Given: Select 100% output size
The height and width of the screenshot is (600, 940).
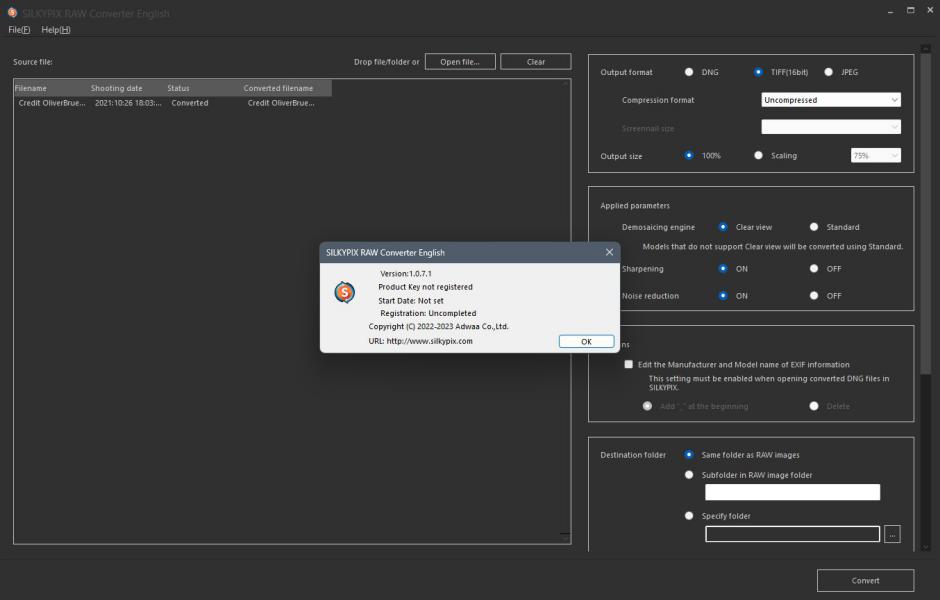Looking at the screenshot, I should pyautogui.click(x=689, y=155).
